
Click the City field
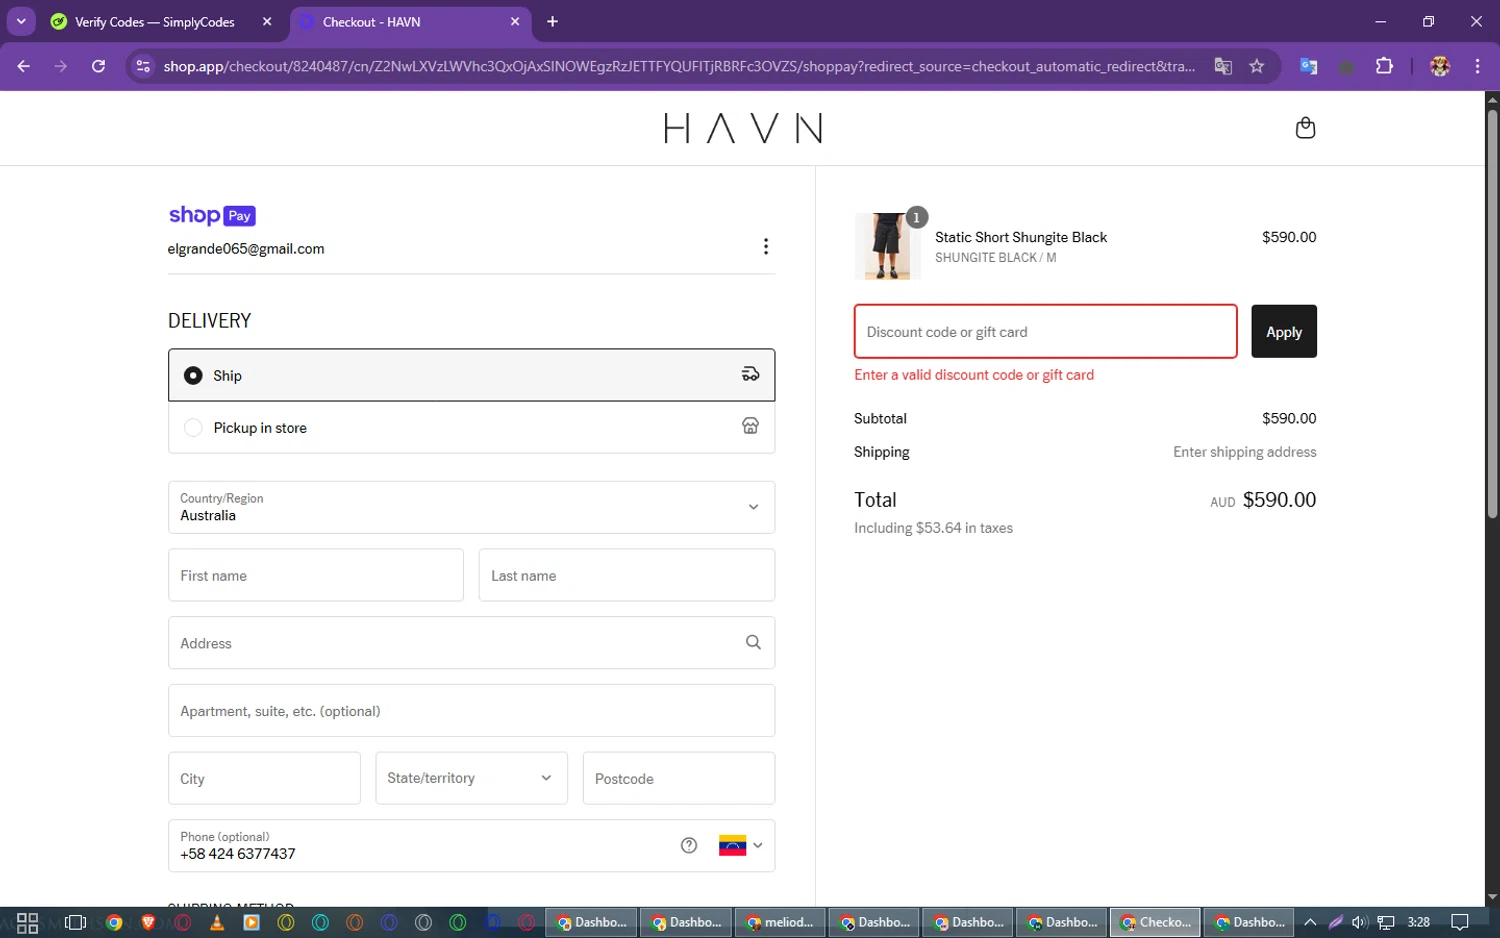264,778
